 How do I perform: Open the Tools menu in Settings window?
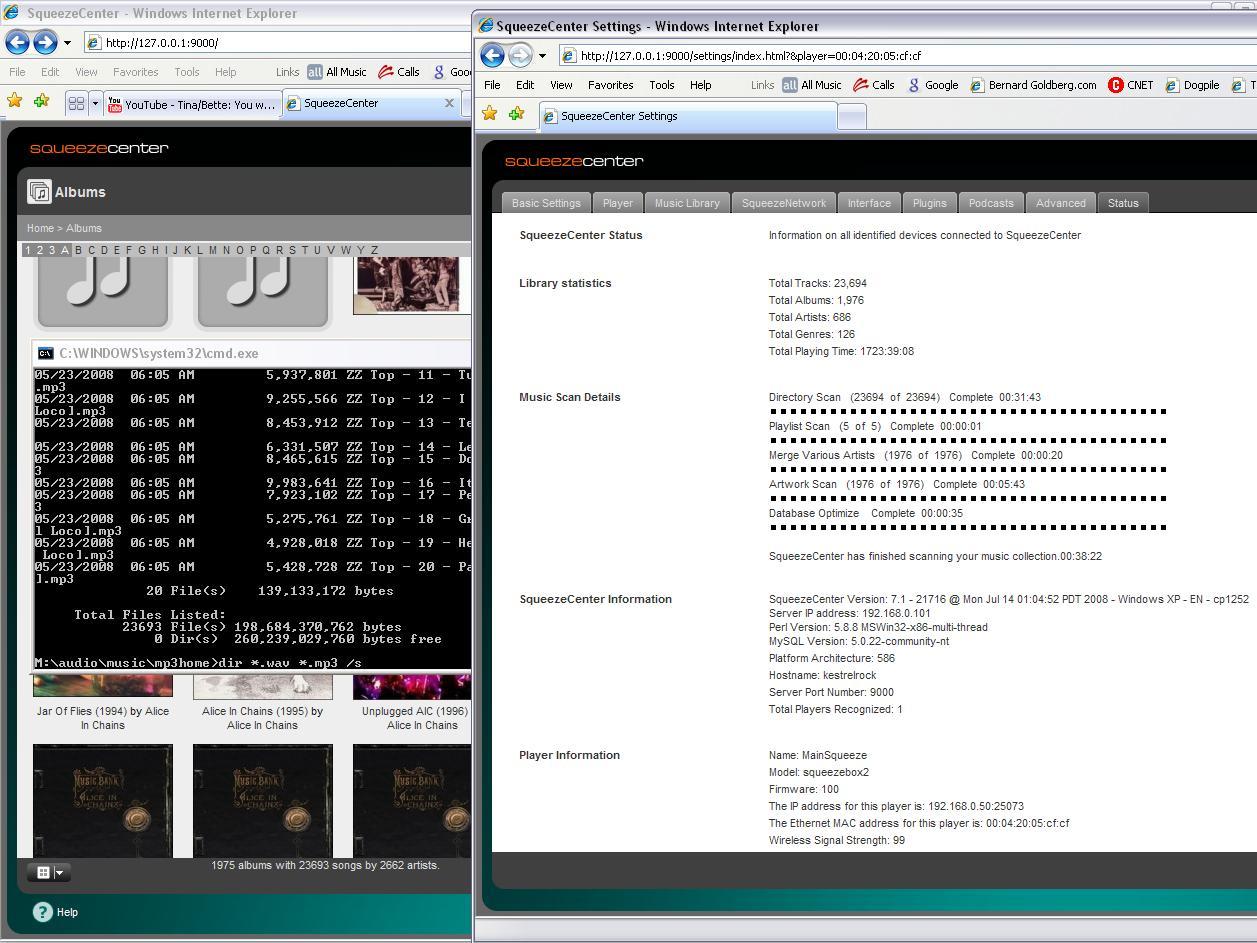(x=661, y=85)
